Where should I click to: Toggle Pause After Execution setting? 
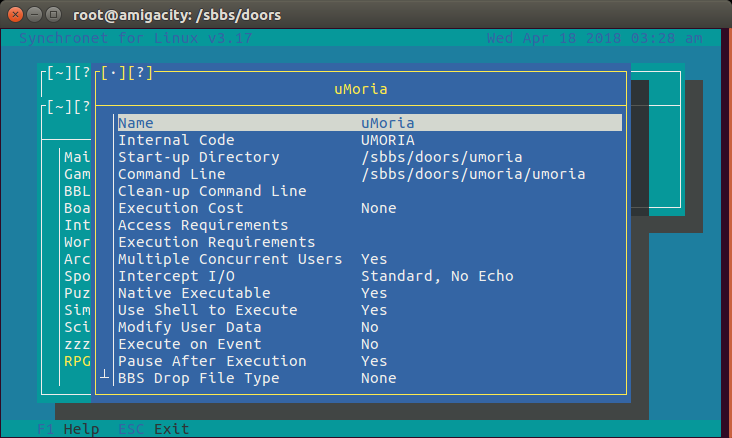tap(212, 361)
